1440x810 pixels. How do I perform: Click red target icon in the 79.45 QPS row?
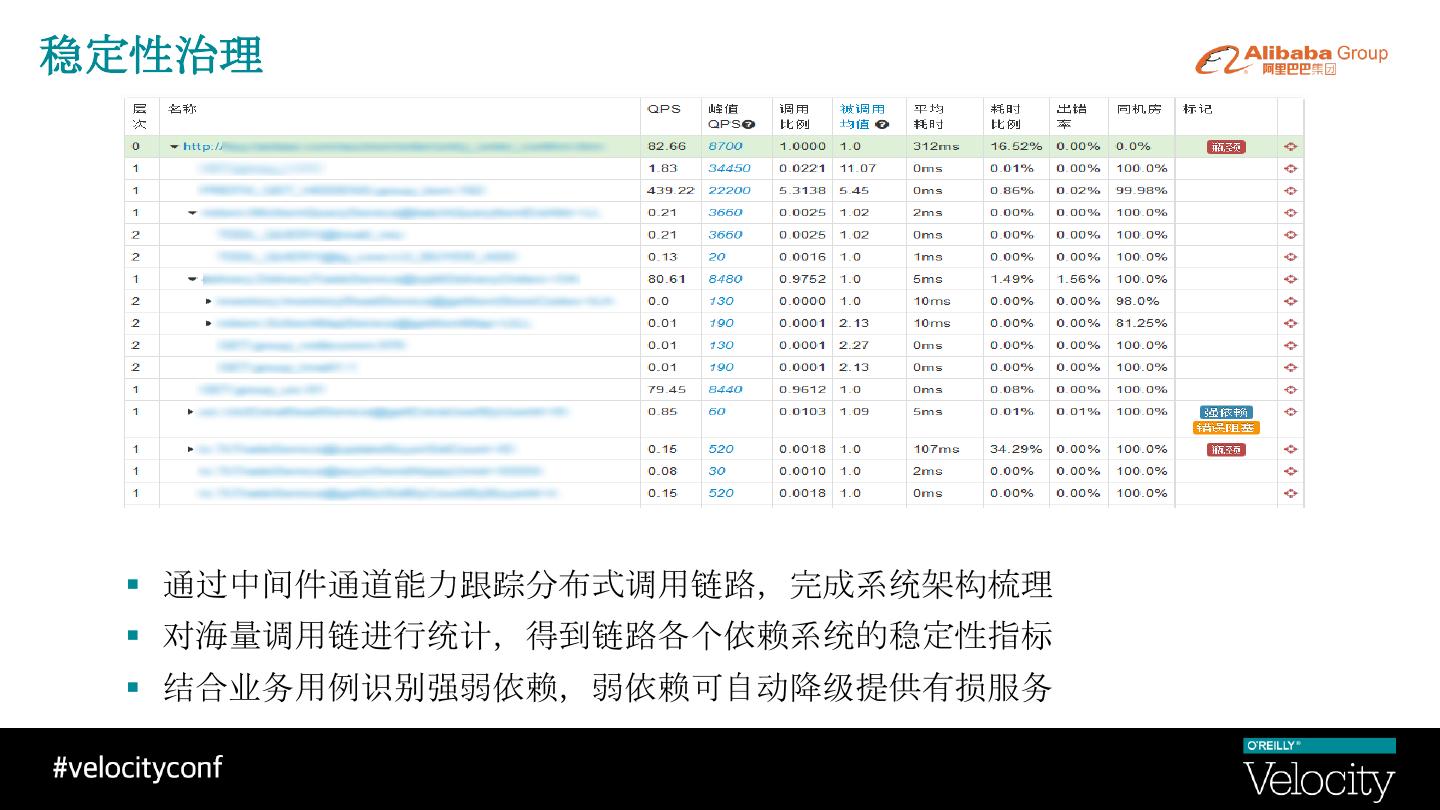pyautogui.click(x=1291, y=390)
